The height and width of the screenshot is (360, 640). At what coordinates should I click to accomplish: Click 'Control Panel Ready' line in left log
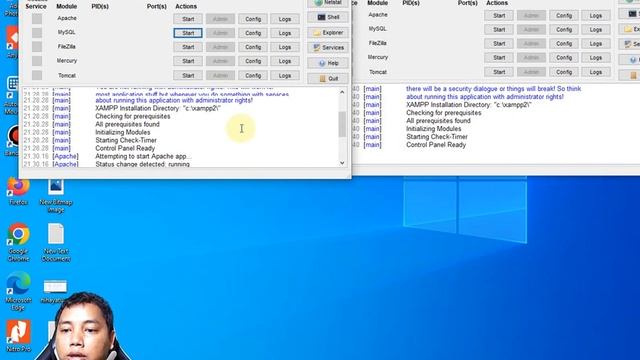point(125,148)
